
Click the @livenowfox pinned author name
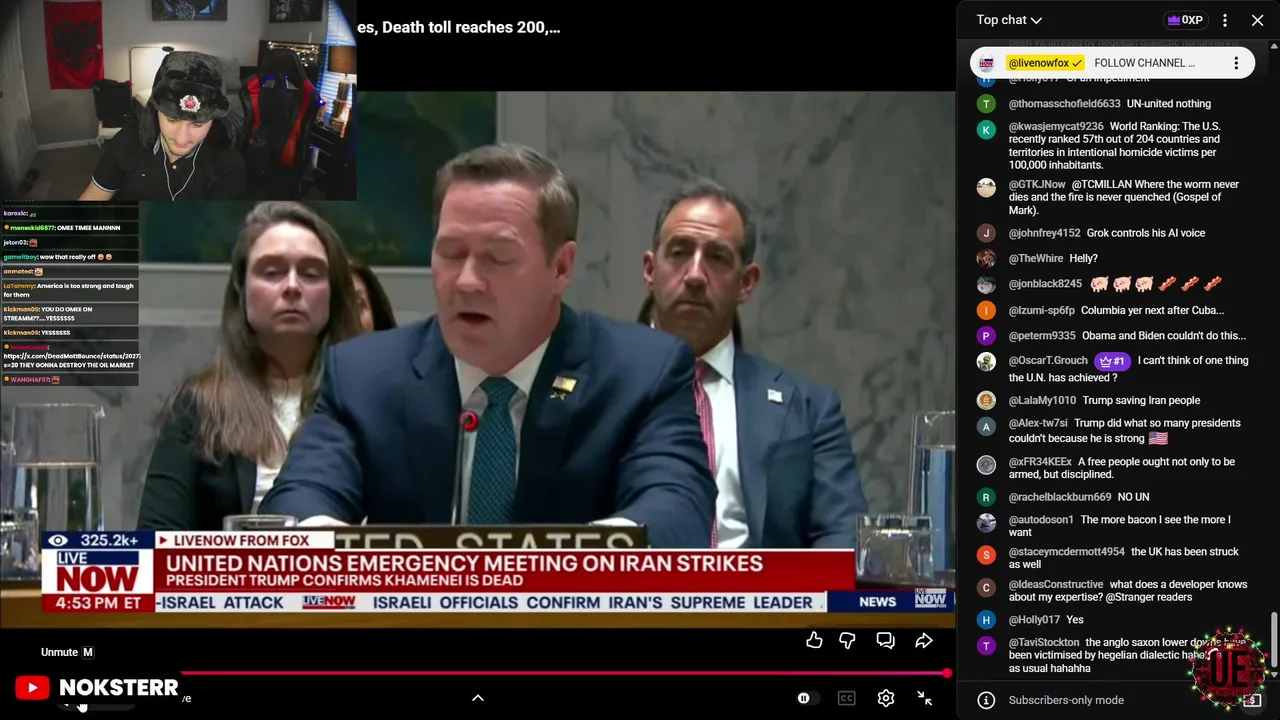click(x=1045, y=63)
